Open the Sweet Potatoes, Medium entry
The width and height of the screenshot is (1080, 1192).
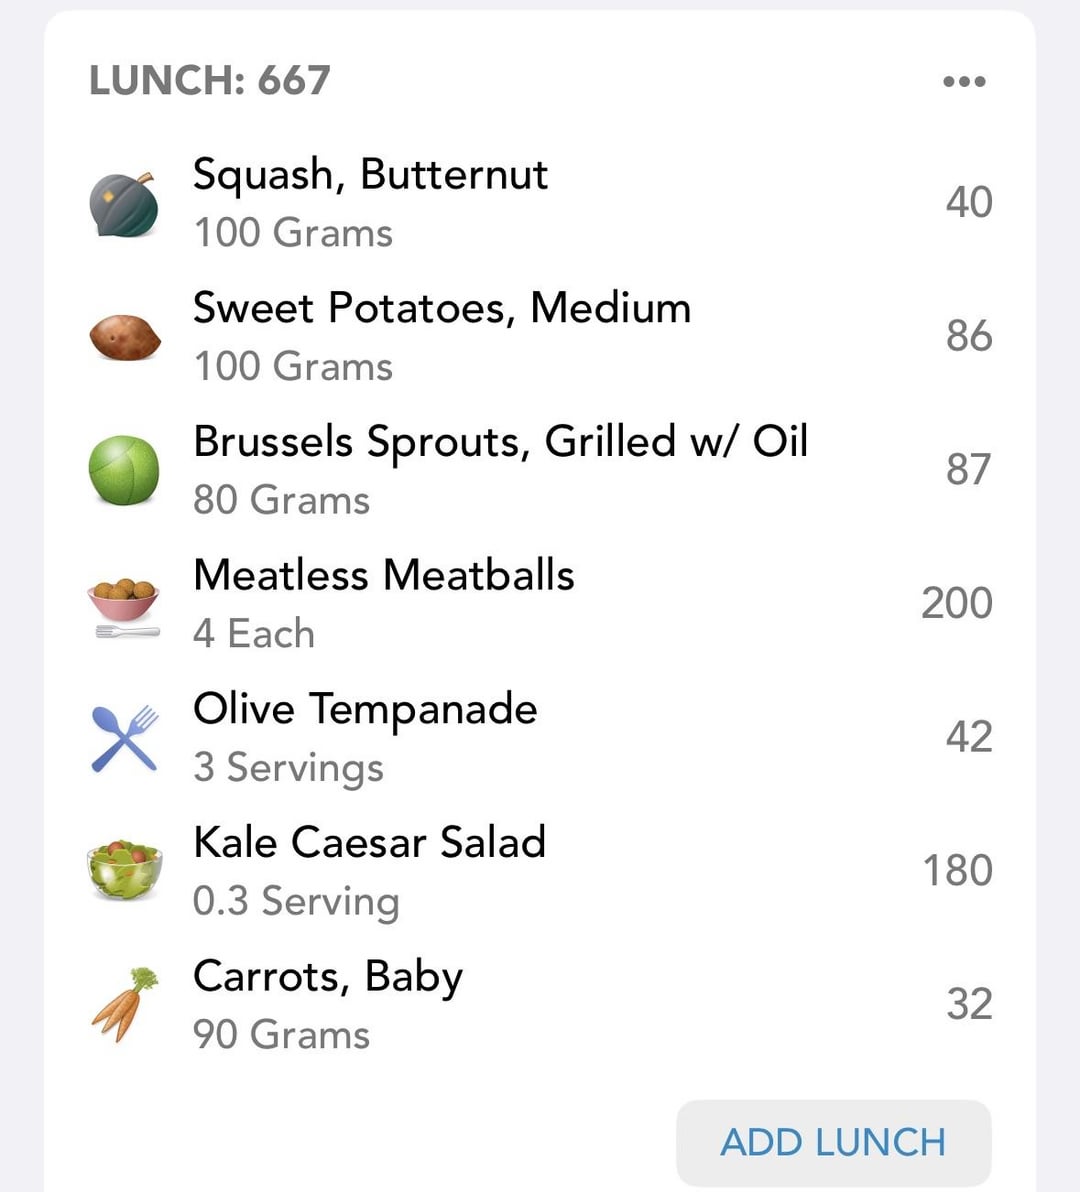(441, 308)
